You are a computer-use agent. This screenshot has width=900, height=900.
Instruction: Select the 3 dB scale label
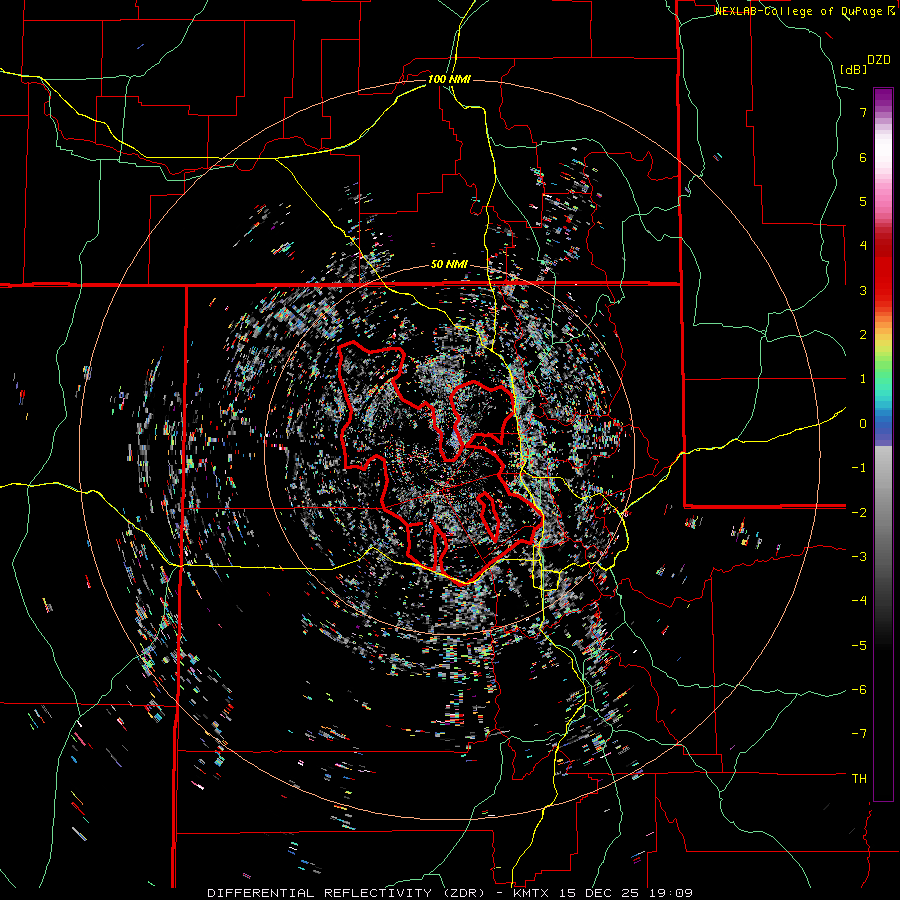863,290
